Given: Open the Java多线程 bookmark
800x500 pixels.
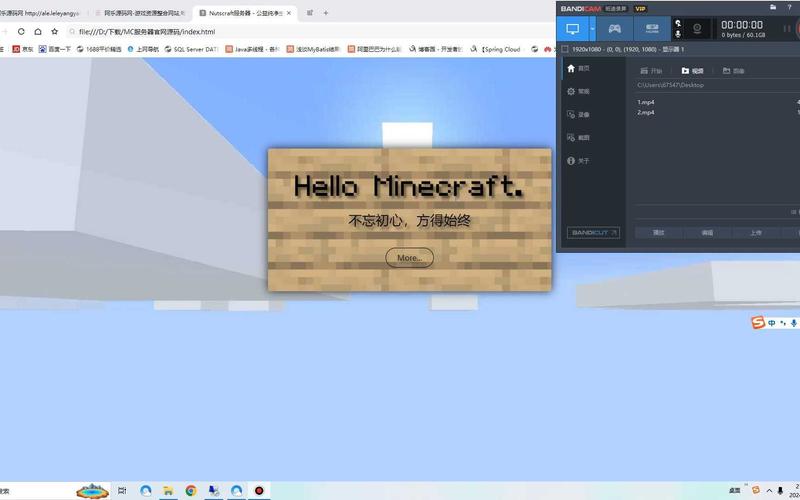Looking at the screenshot, I should click(253, 49).
